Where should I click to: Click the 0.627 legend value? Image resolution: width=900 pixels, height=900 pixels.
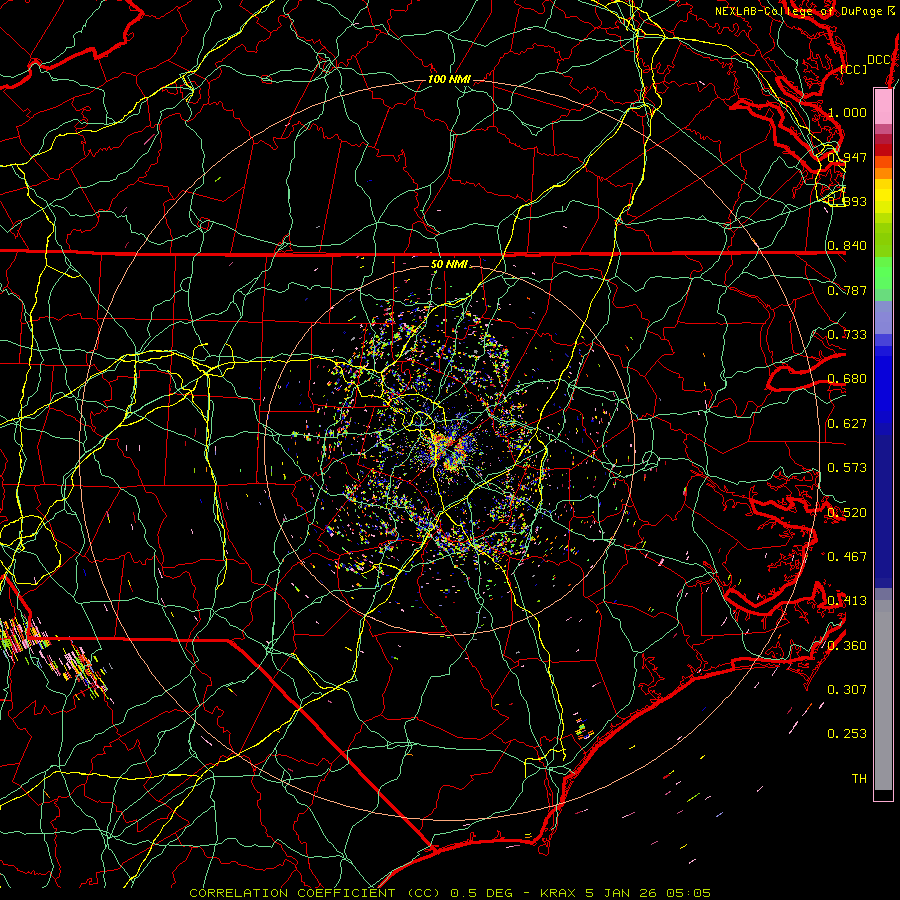tap(847, 424)
